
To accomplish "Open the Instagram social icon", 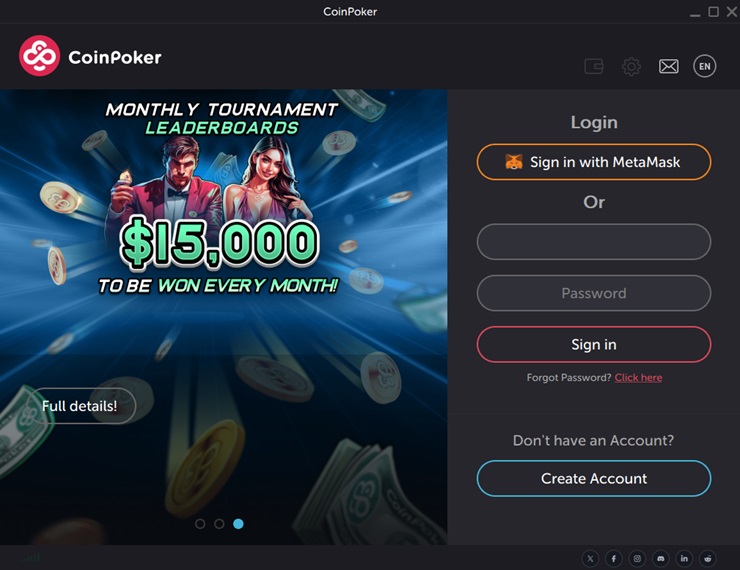I will point(637,559).
